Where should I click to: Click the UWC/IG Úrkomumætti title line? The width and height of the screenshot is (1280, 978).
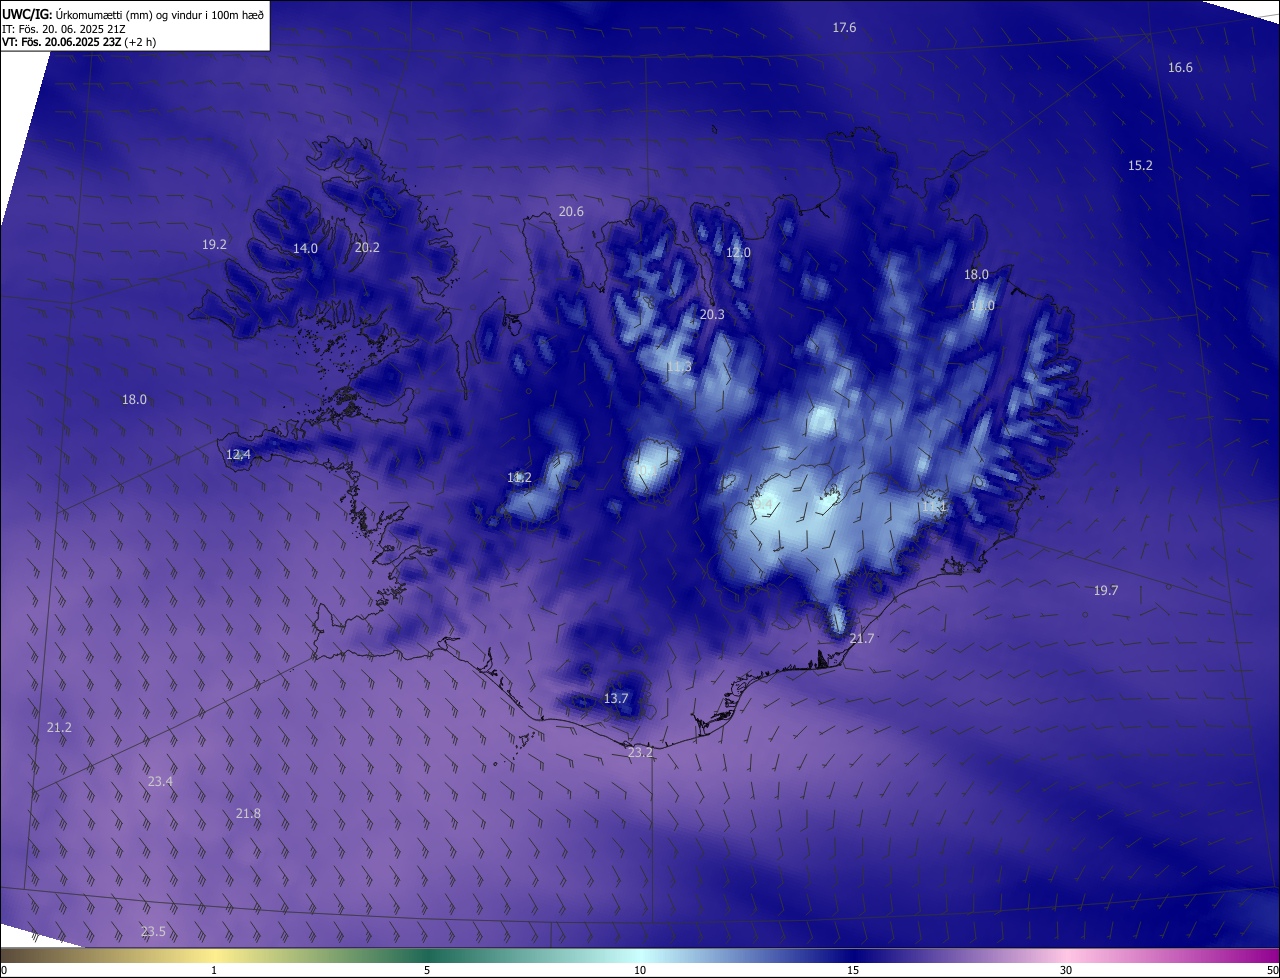133,14
